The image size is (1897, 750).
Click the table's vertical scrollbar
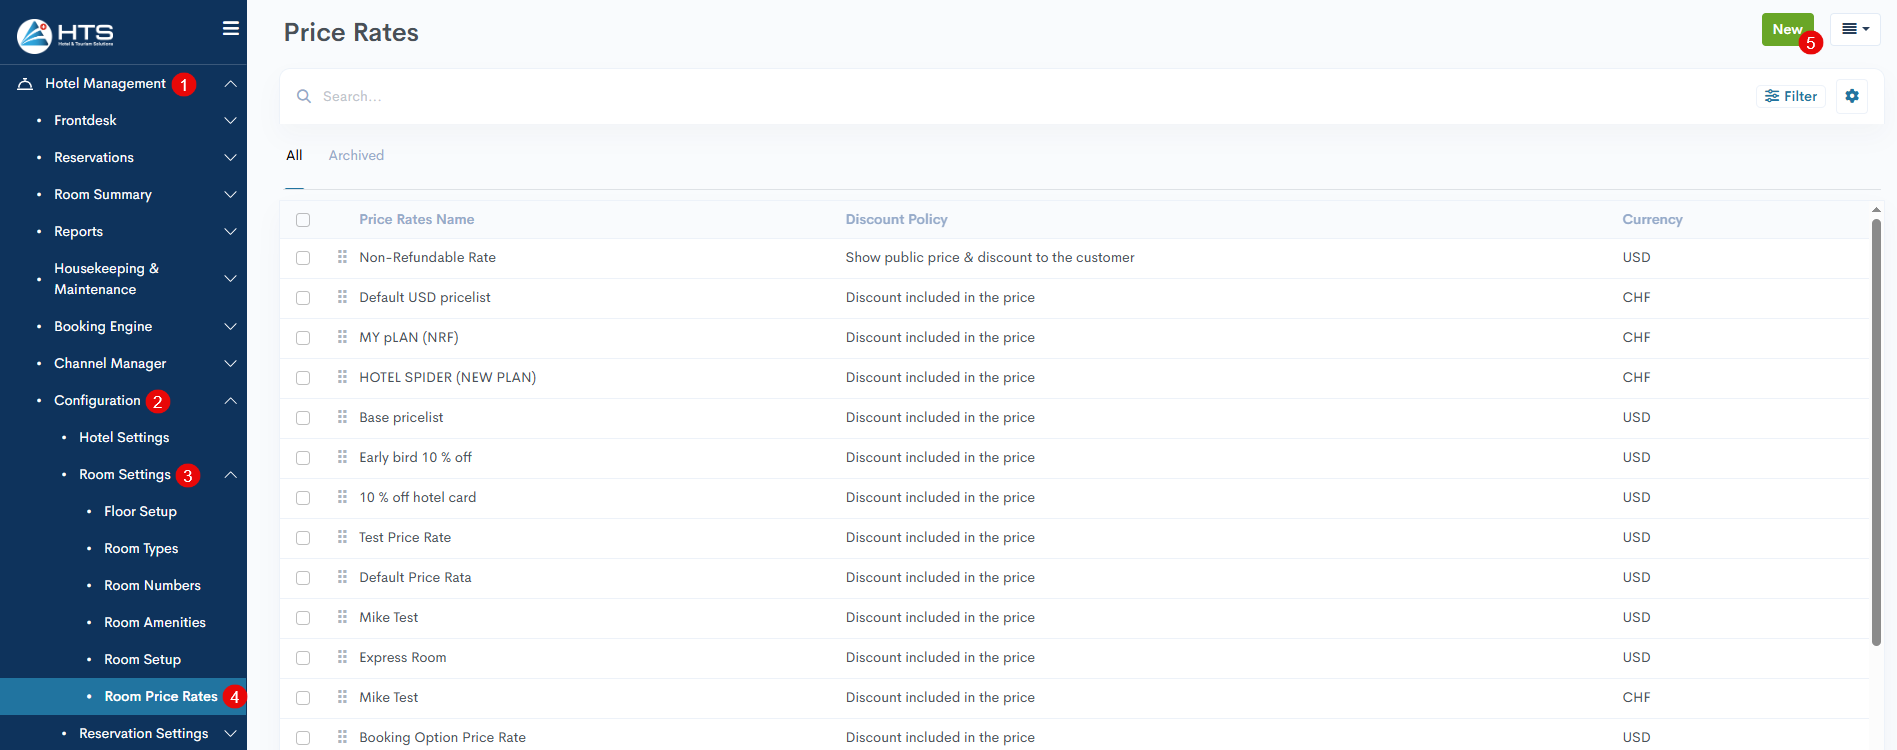tap(1876, 430)
